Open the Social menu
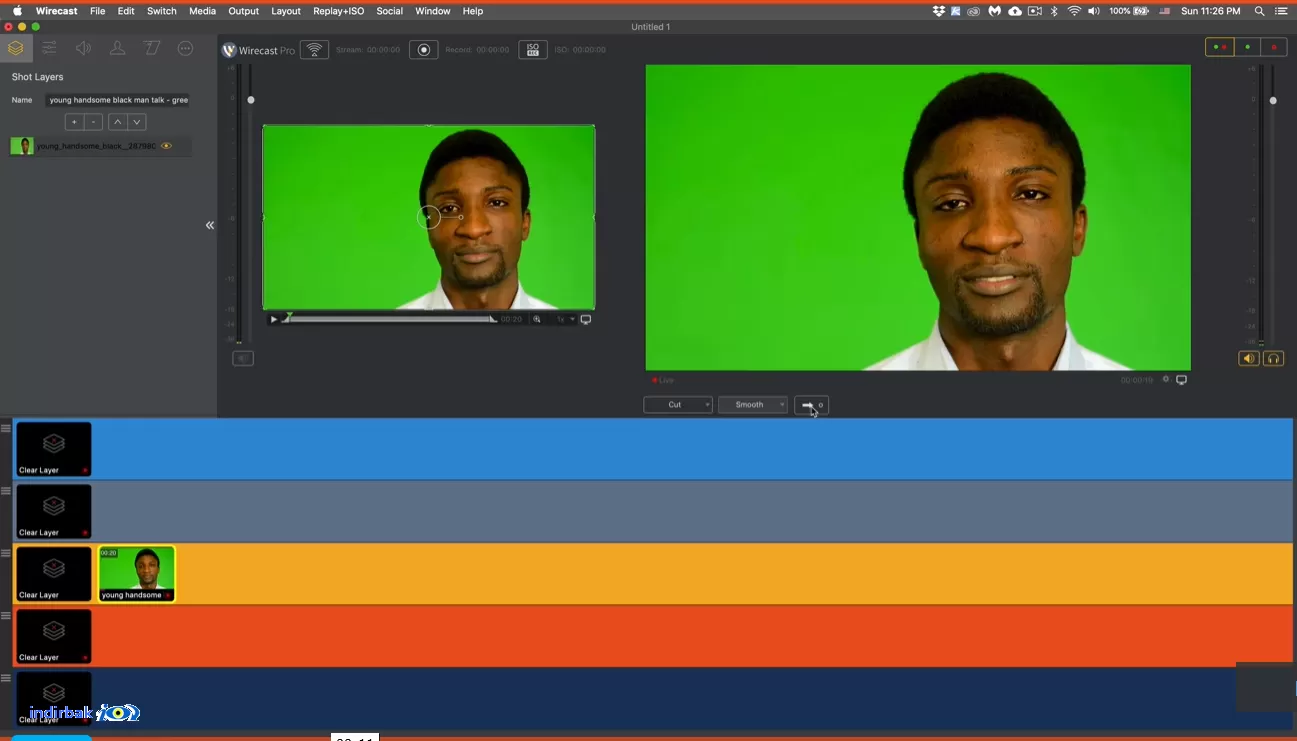This screenshot has height=741, width=1297. (390, 11)
